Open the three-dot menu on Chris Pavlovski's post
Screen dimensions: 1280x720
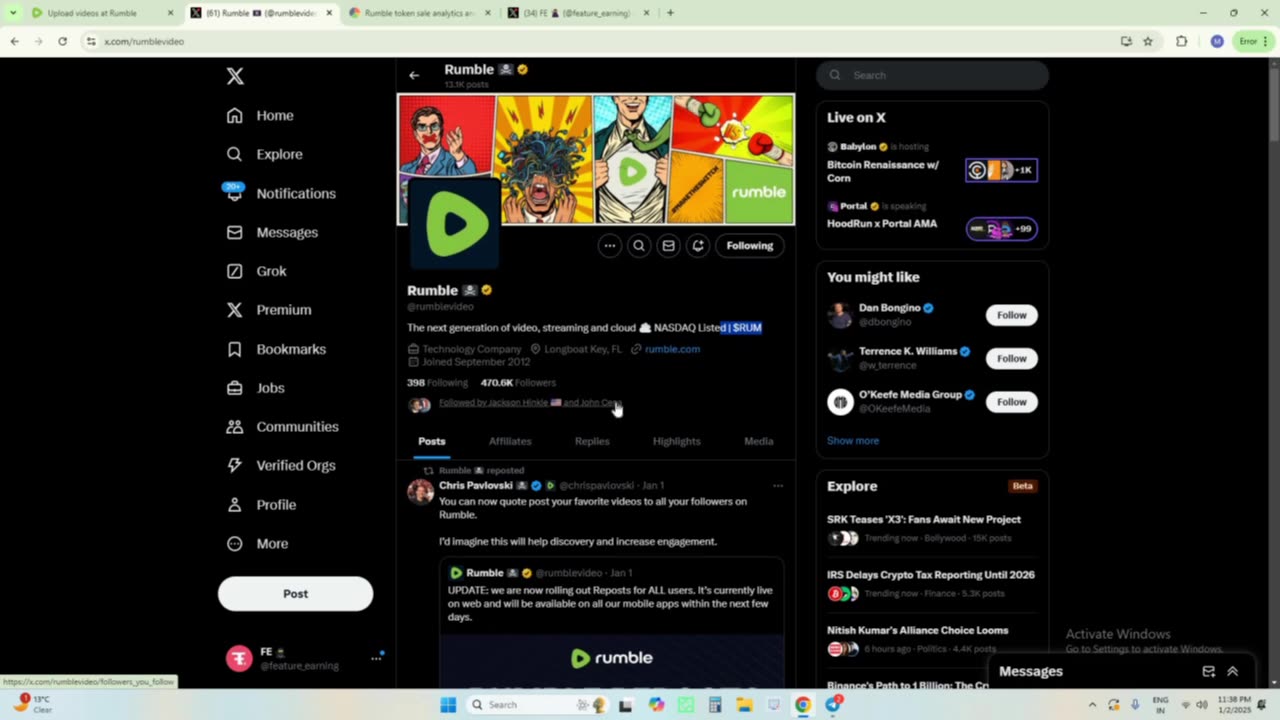pos(778,486)
